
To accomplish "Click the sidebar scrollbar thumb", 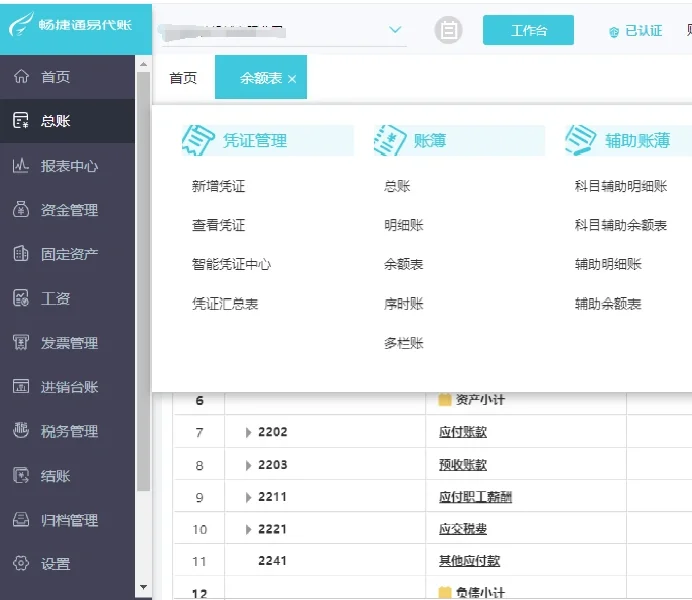I will [143, 281].
